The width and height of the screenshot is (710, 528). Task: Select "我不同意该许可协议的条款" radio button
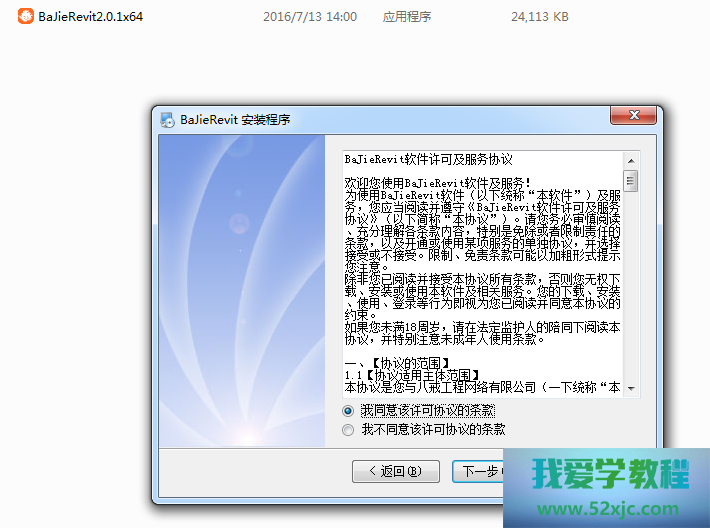click(348, 430)
